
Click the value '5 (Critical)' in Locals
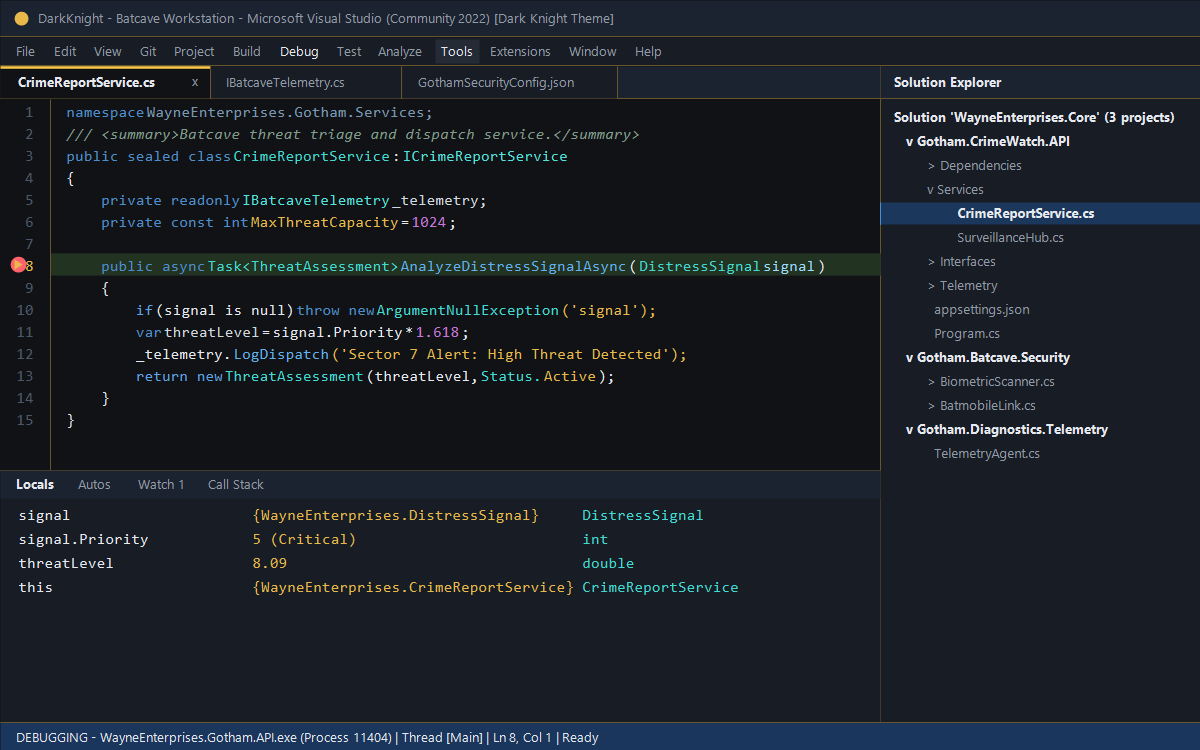pyautogui.click(x=304, y=539)
